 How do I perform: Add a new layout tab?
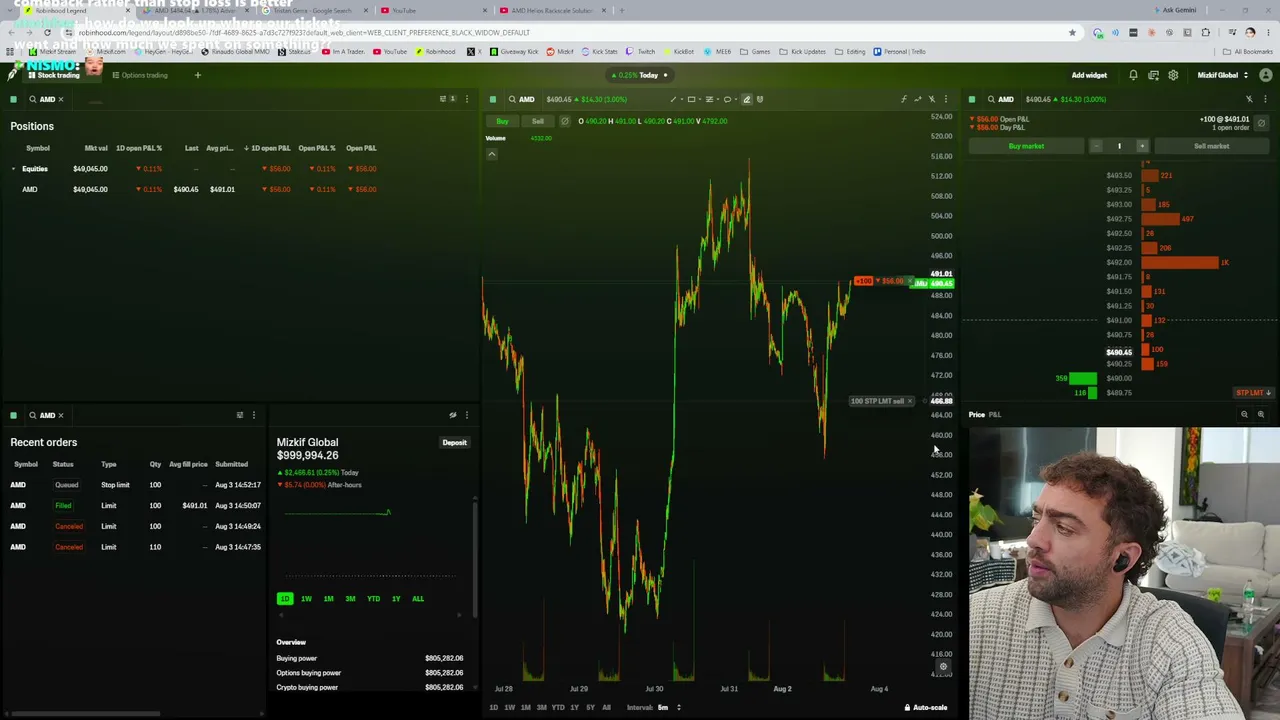click(x=197, y=75)
